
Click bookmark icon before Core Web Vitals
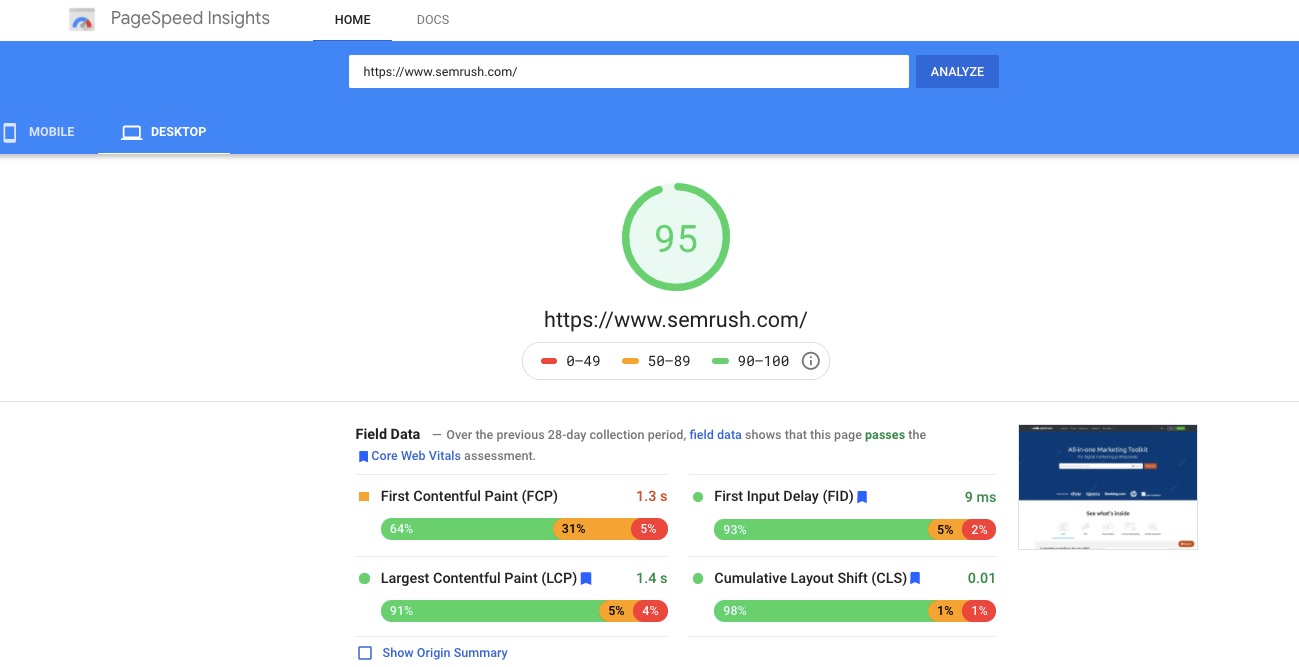click(363, 457)
